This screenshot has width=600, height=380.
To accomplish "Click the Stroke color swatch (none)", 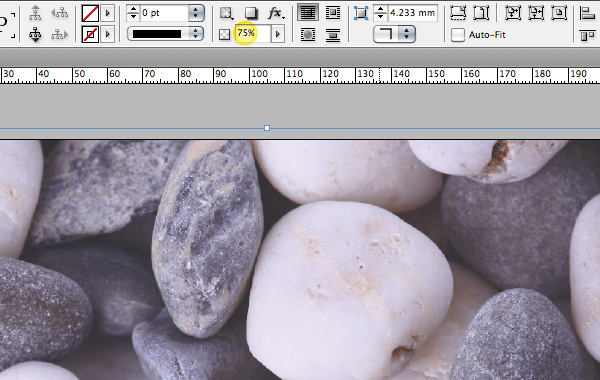I will 90,35.
